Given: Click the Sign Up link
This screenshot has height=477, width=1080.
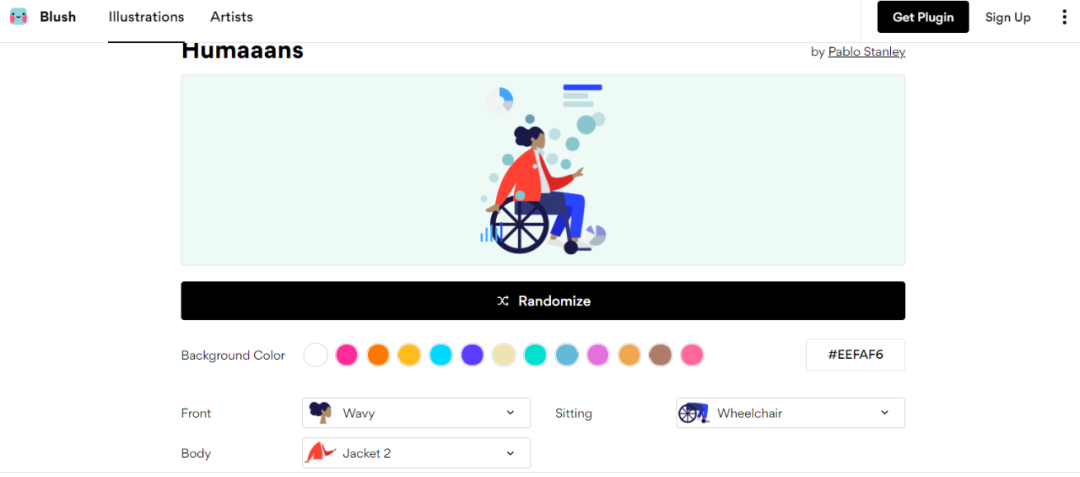Looking at the screenshot, I should (x=1008, y=17).
